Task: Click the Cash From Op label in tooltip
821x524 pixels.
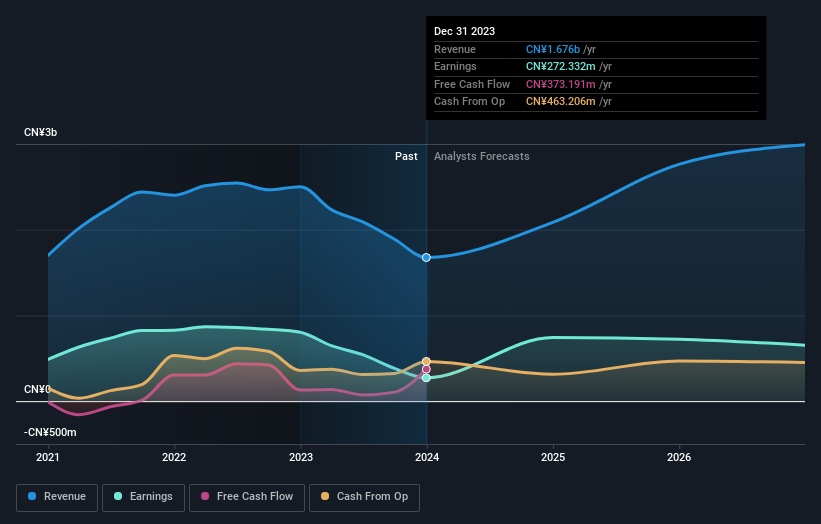Action: coord(470,102)
